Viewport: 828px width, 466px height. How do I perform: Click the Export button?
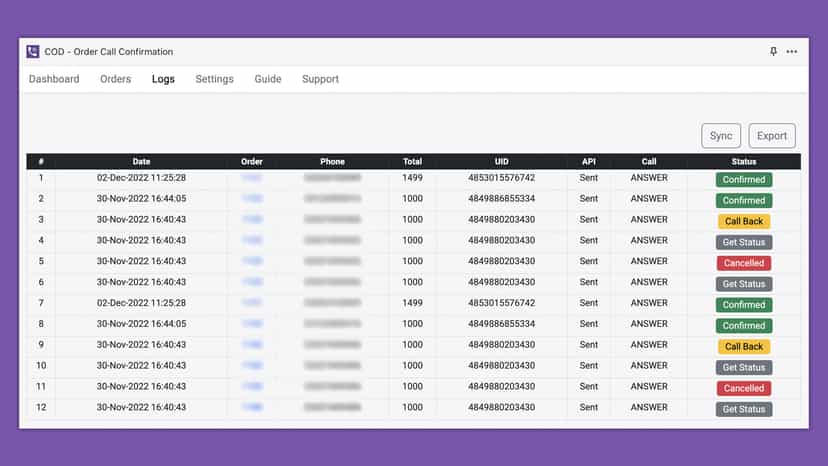[x=771, y=136]
